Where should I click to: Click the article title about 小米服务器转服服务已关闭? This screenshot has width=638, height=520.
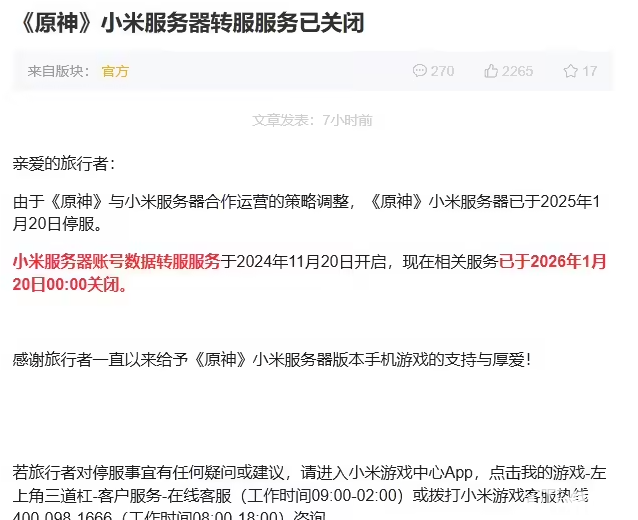click(x=191, y=23)
